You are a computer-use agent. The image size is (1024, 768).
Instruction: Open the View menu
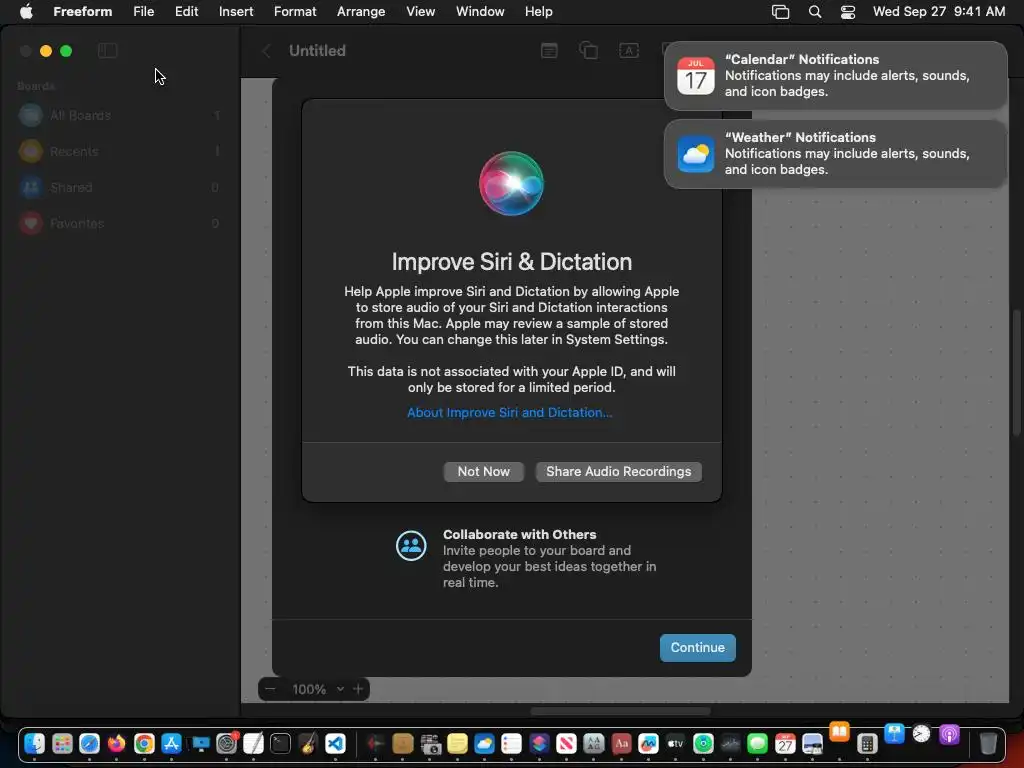coord(421,12)
